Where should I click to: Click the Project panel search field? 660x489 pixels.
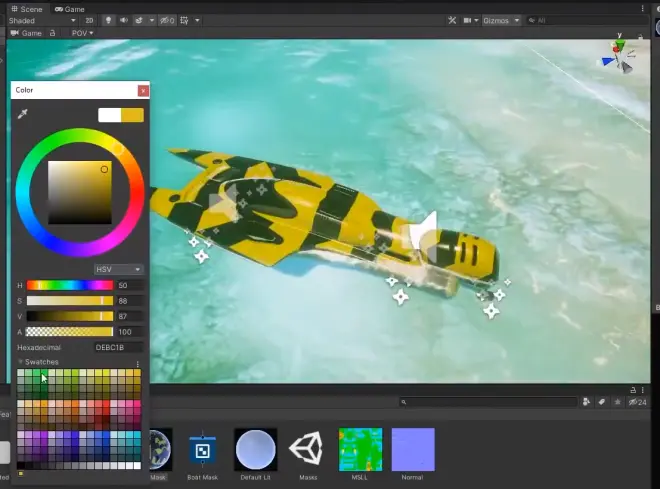pyautogui.click(x=487, y=402)
